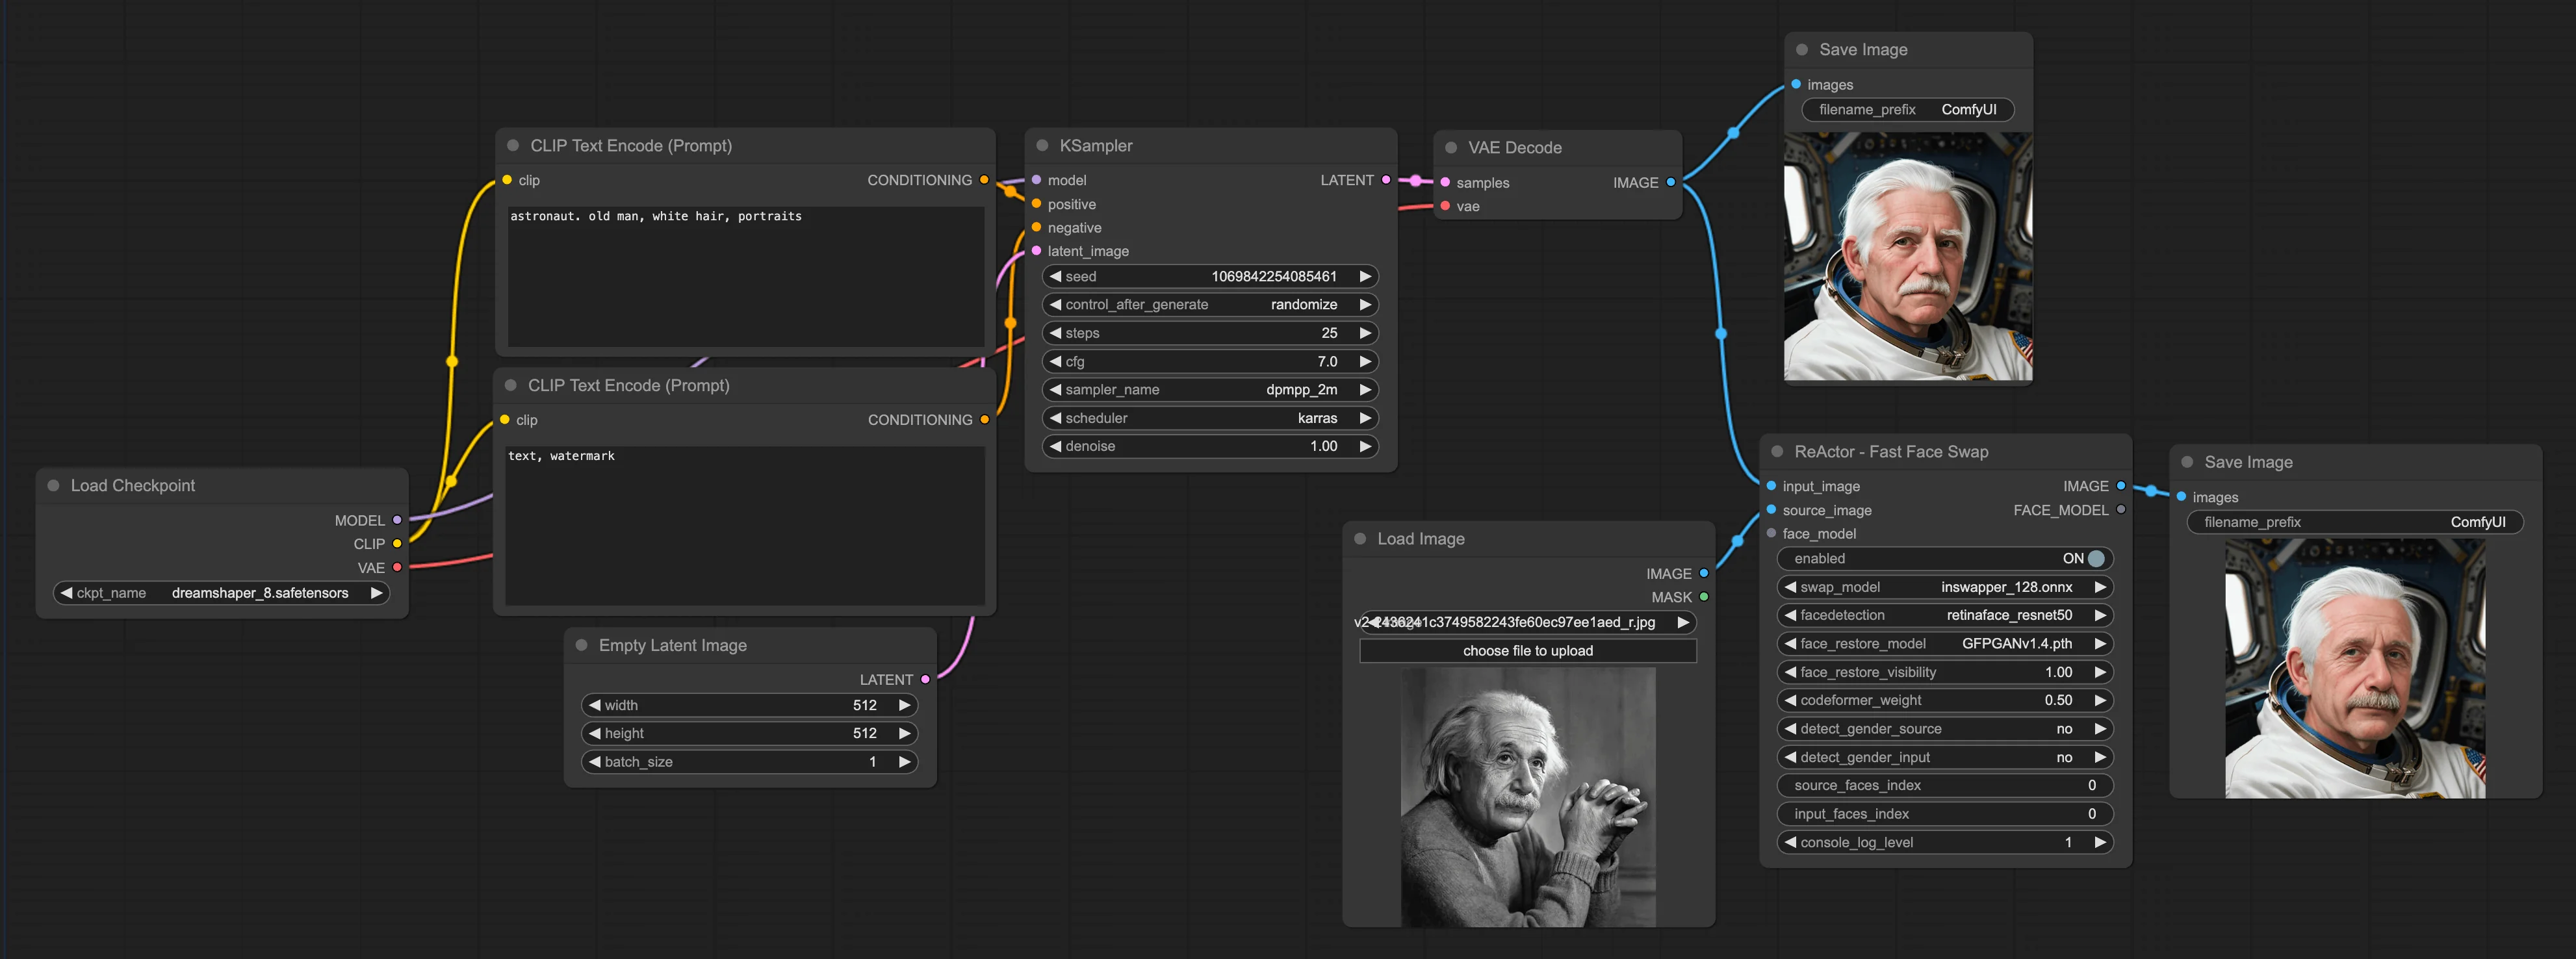Adjust the codeformer_weight 0.50 slider

(1945, 701)
